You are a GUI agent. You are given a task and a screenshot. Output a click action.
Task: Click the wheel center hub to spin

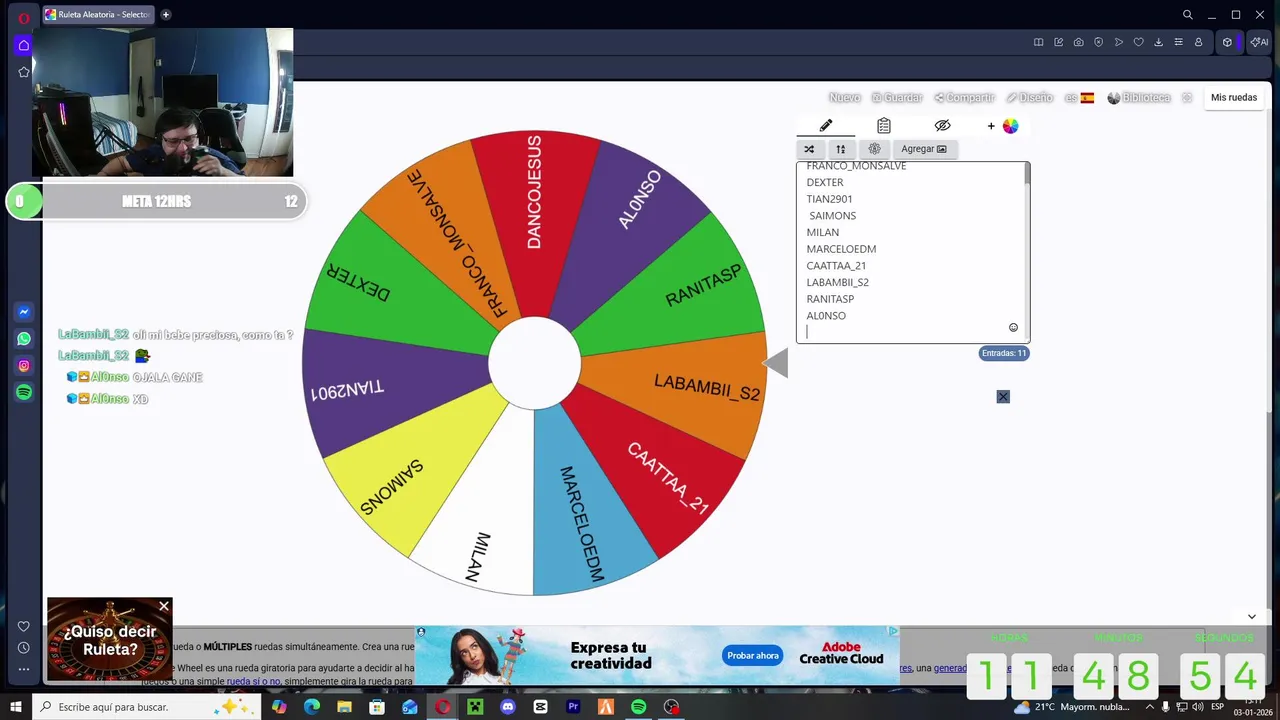[535, 364]
